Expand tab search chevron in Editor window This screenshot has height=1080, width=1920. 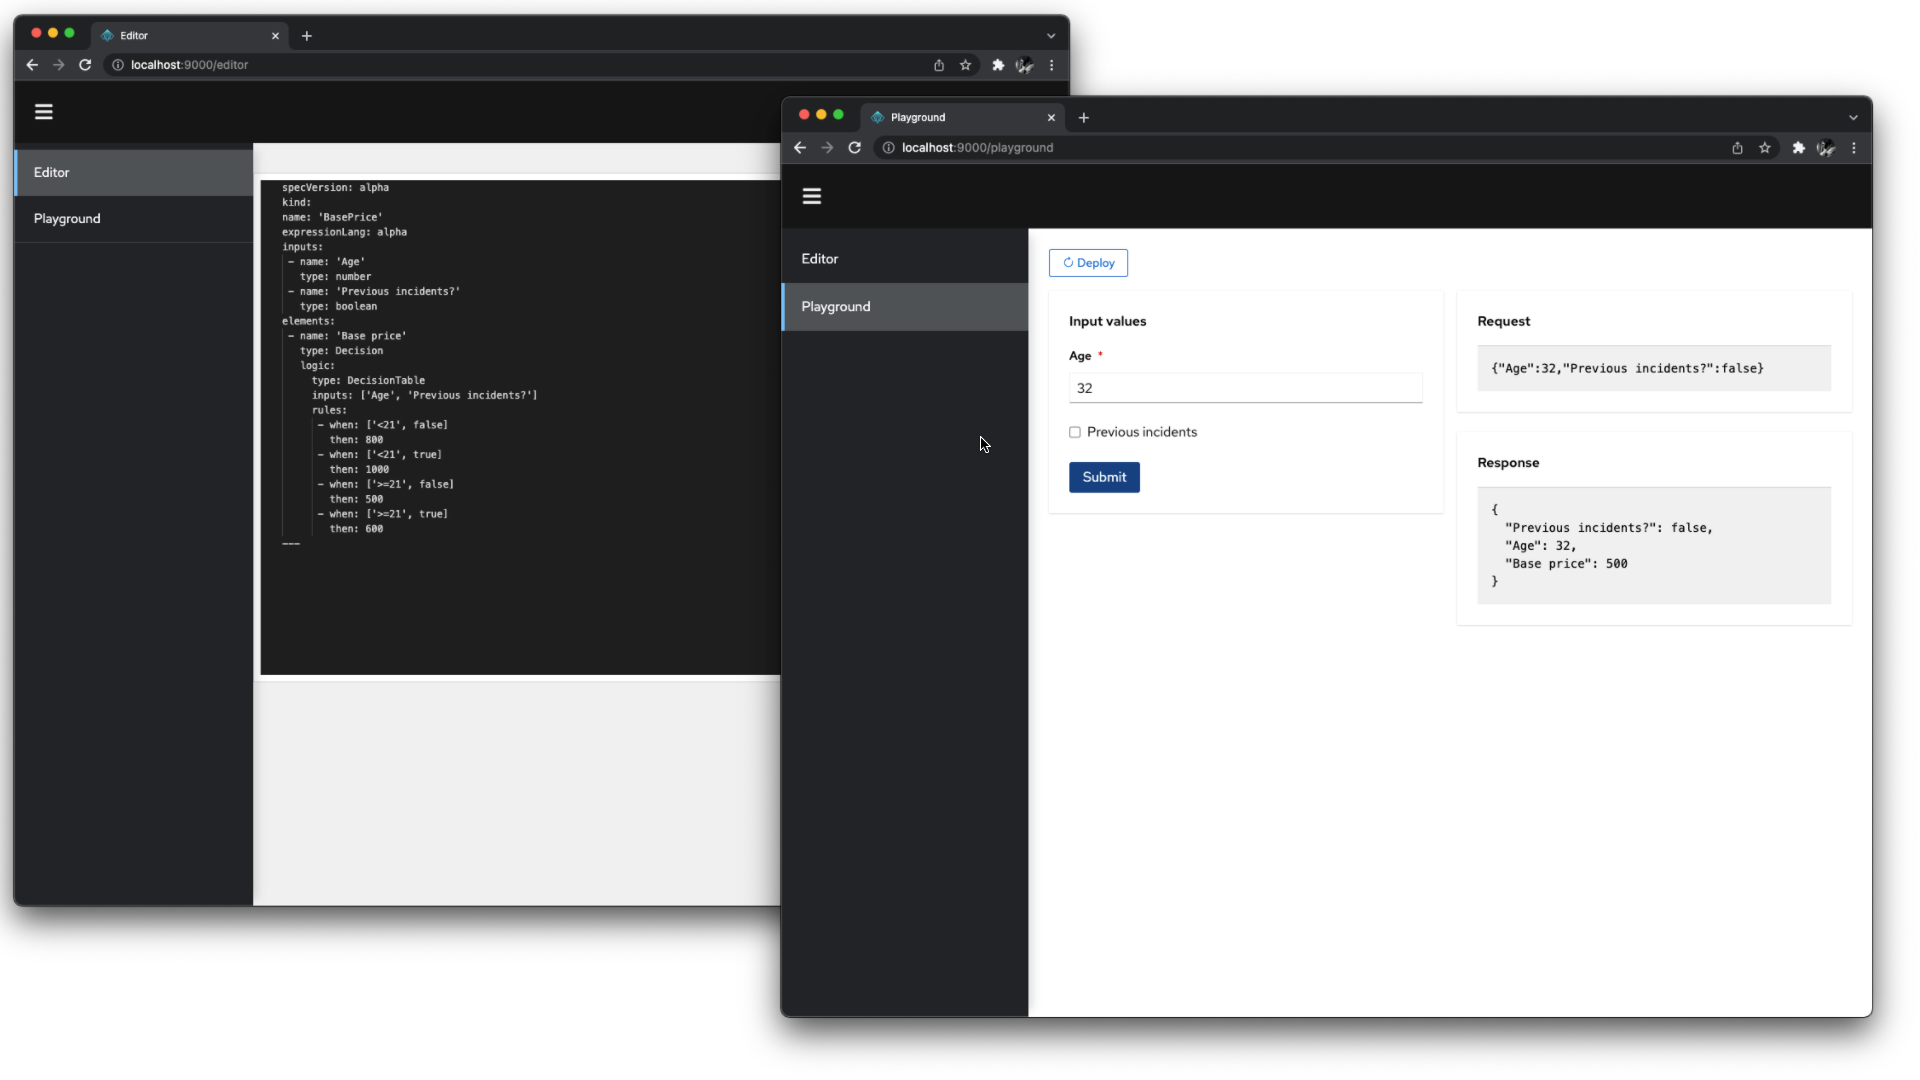point(1051,36)
